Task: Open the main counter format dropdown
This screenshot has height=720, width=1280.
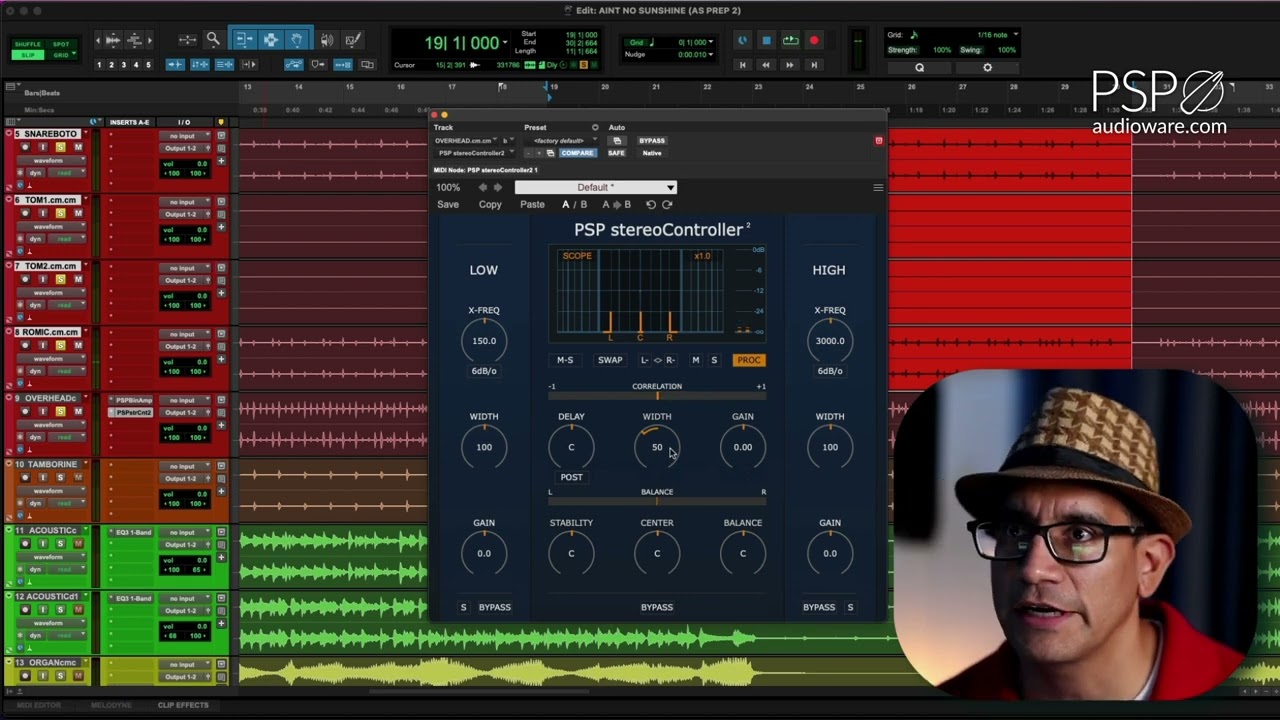Action: (x=507, y=43)
